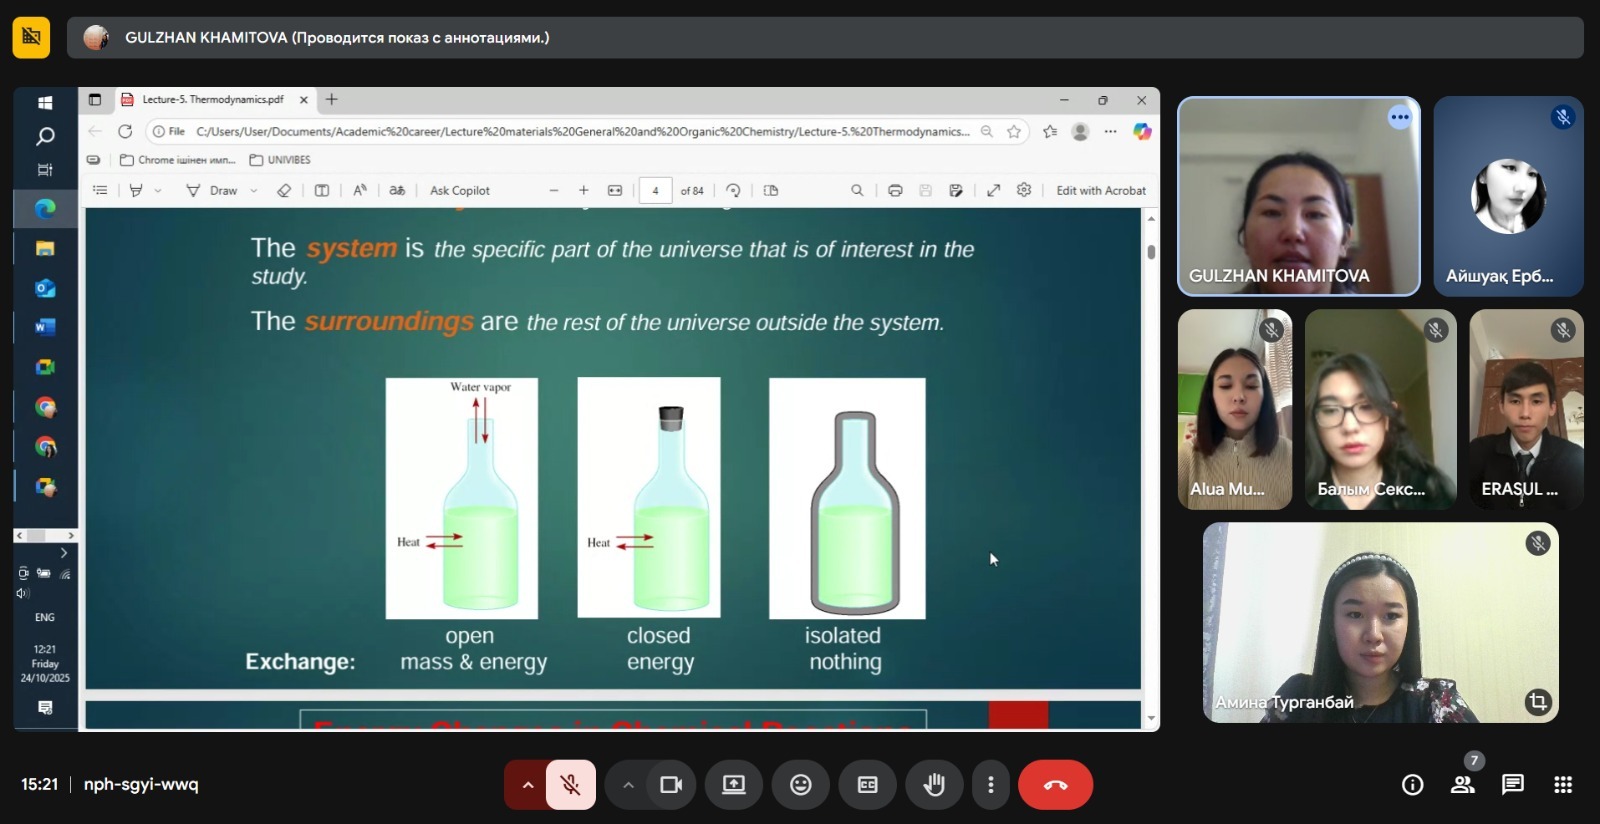The image size is (1600, 824).
Task: Open the chat with everyone panel
Action: click(x=1512, y=785)
